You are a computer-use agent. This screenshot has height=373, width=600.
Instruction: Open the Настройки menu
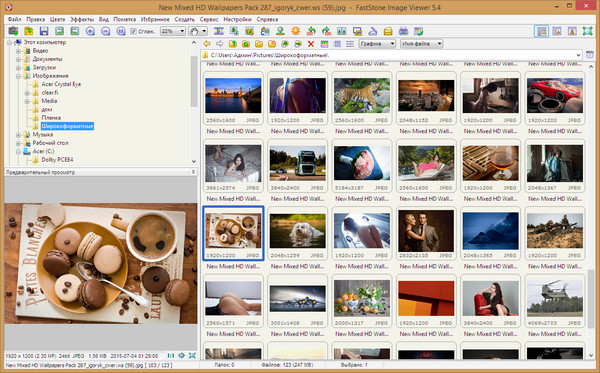[237, 19]
